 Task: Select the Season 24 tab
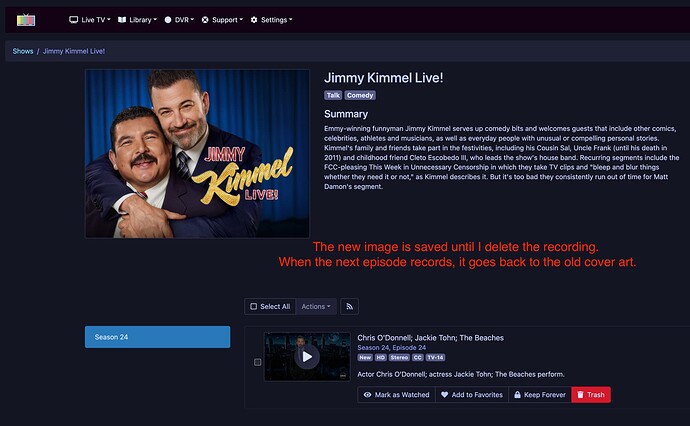(158, 337)
